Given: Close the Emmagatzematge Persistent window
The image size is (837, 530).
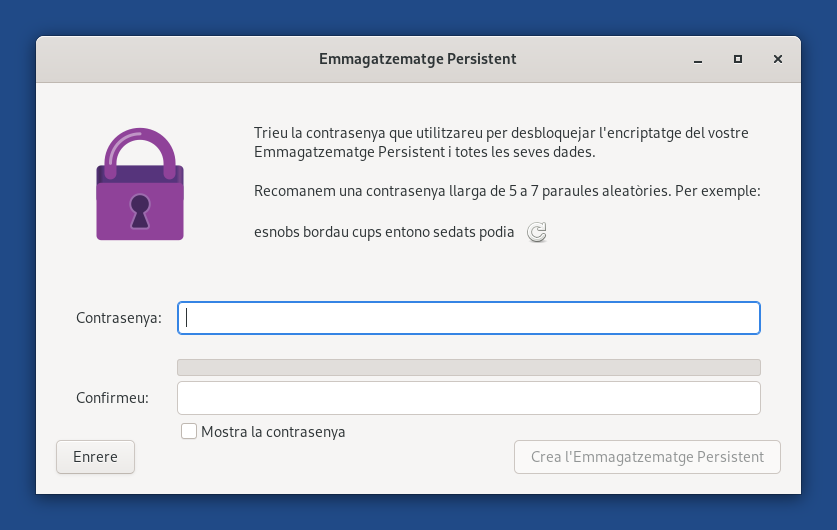Looking at the screenshot, I should tap(778, 59).
